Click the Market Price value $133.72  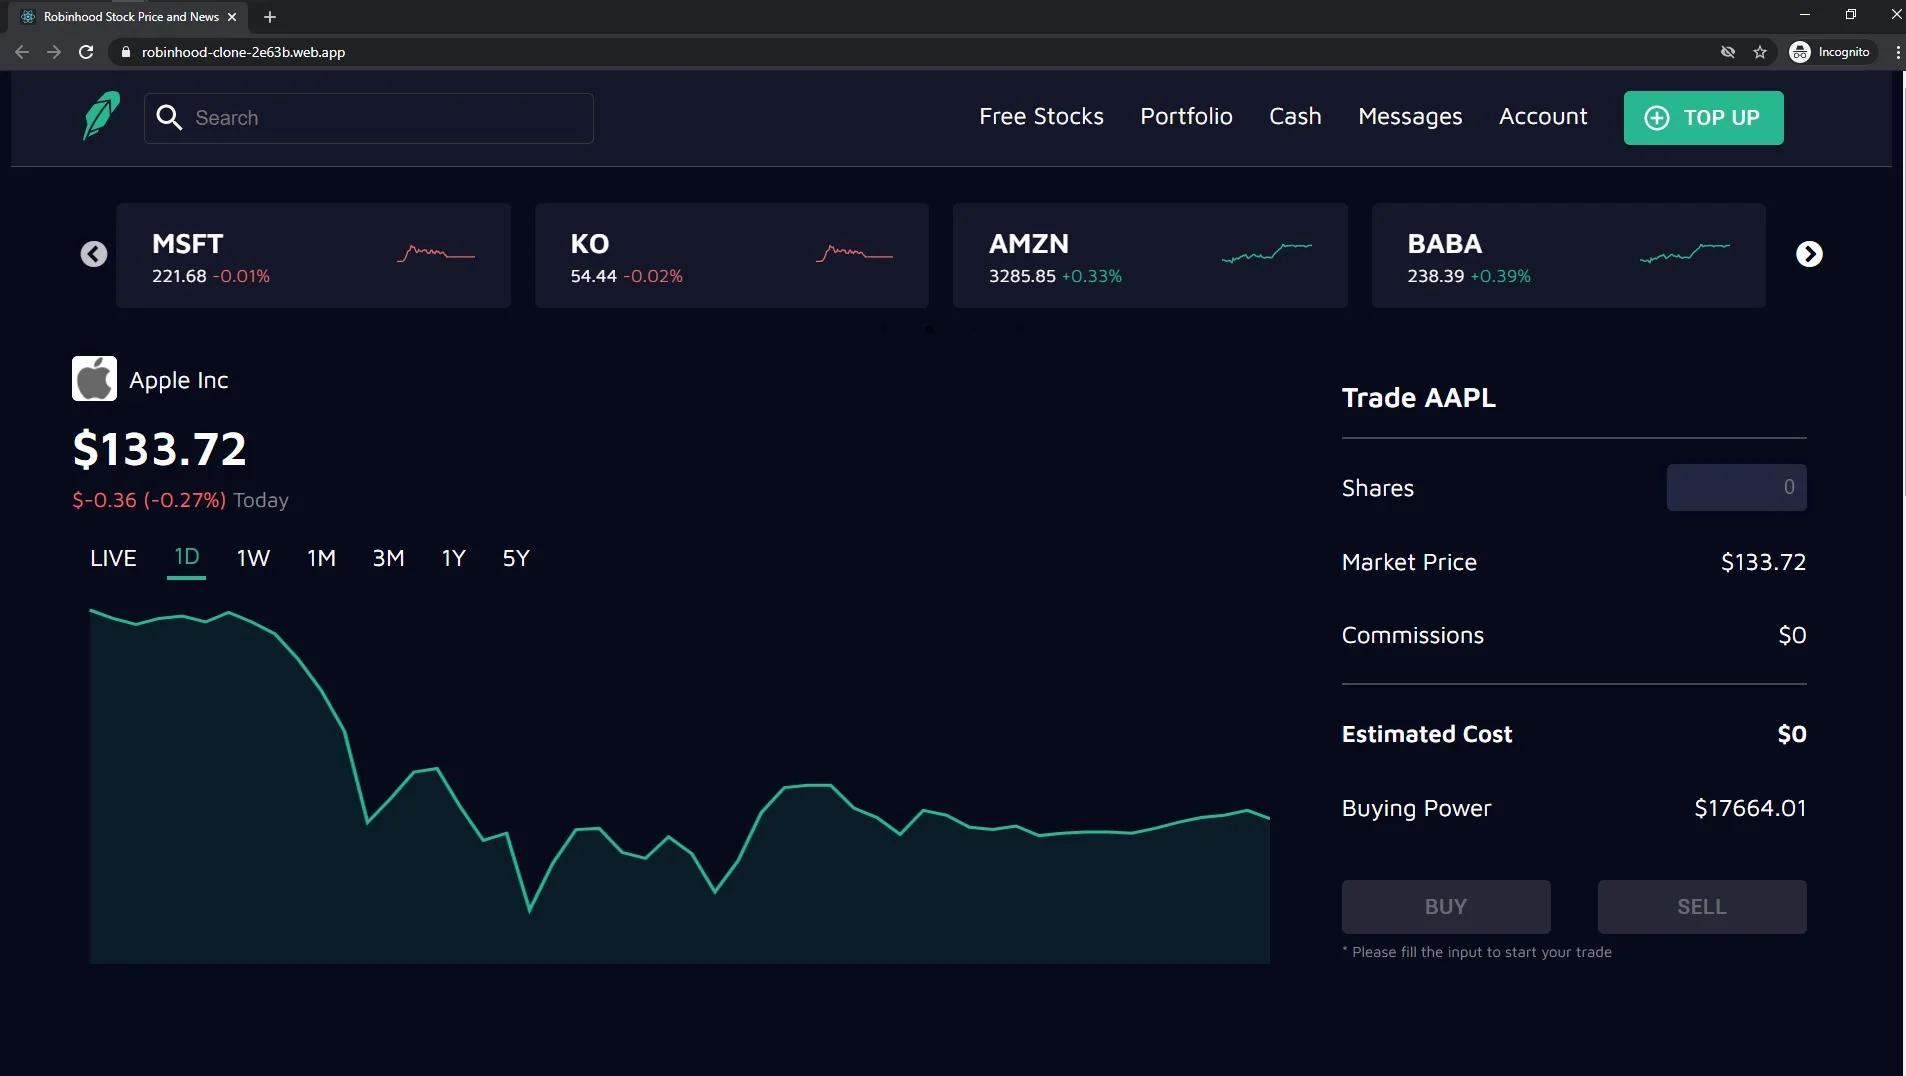[x=1763, y=562]
